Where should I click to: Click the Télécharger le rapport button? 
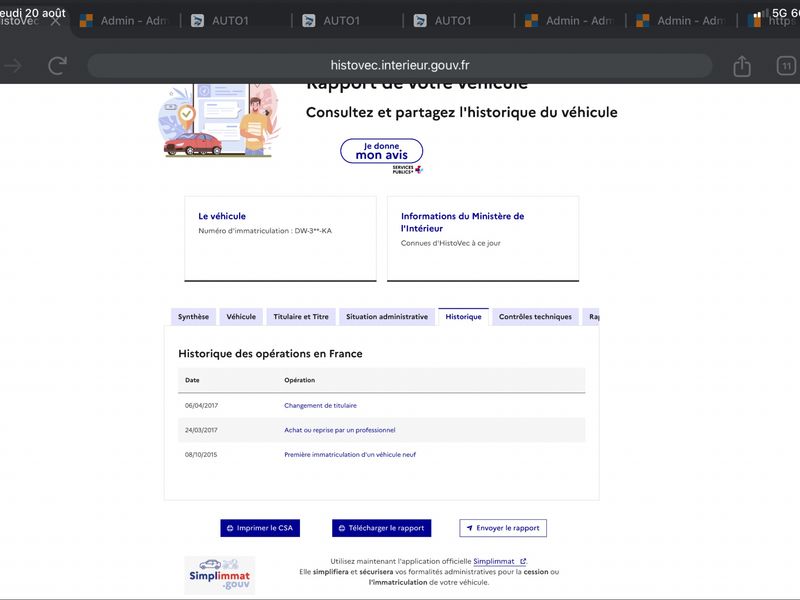(382, 528)
